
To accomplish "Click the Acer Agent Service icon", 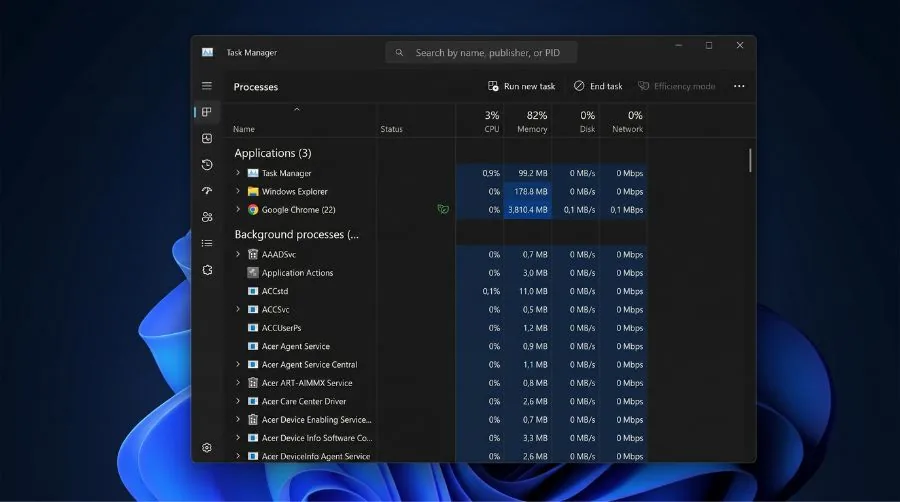I will [253, 346].
